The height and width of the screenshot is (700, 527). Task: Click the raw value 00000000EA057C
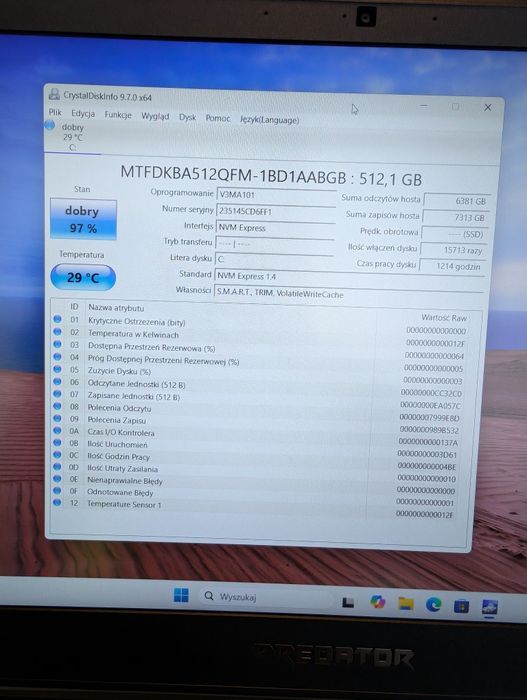(x=430, y=405)
